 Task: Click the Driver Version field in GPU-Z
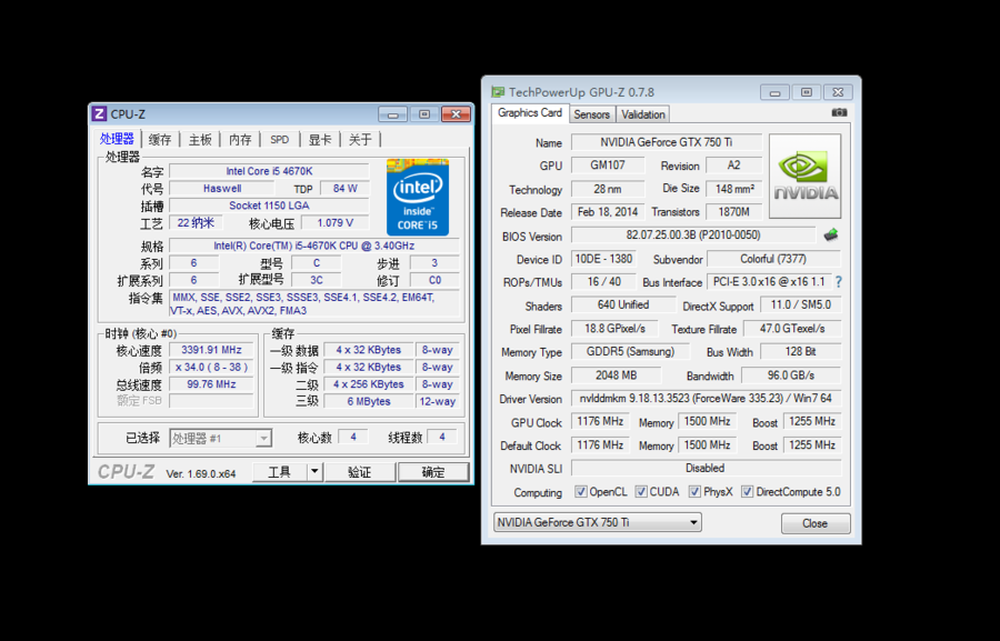coord(706,398)
